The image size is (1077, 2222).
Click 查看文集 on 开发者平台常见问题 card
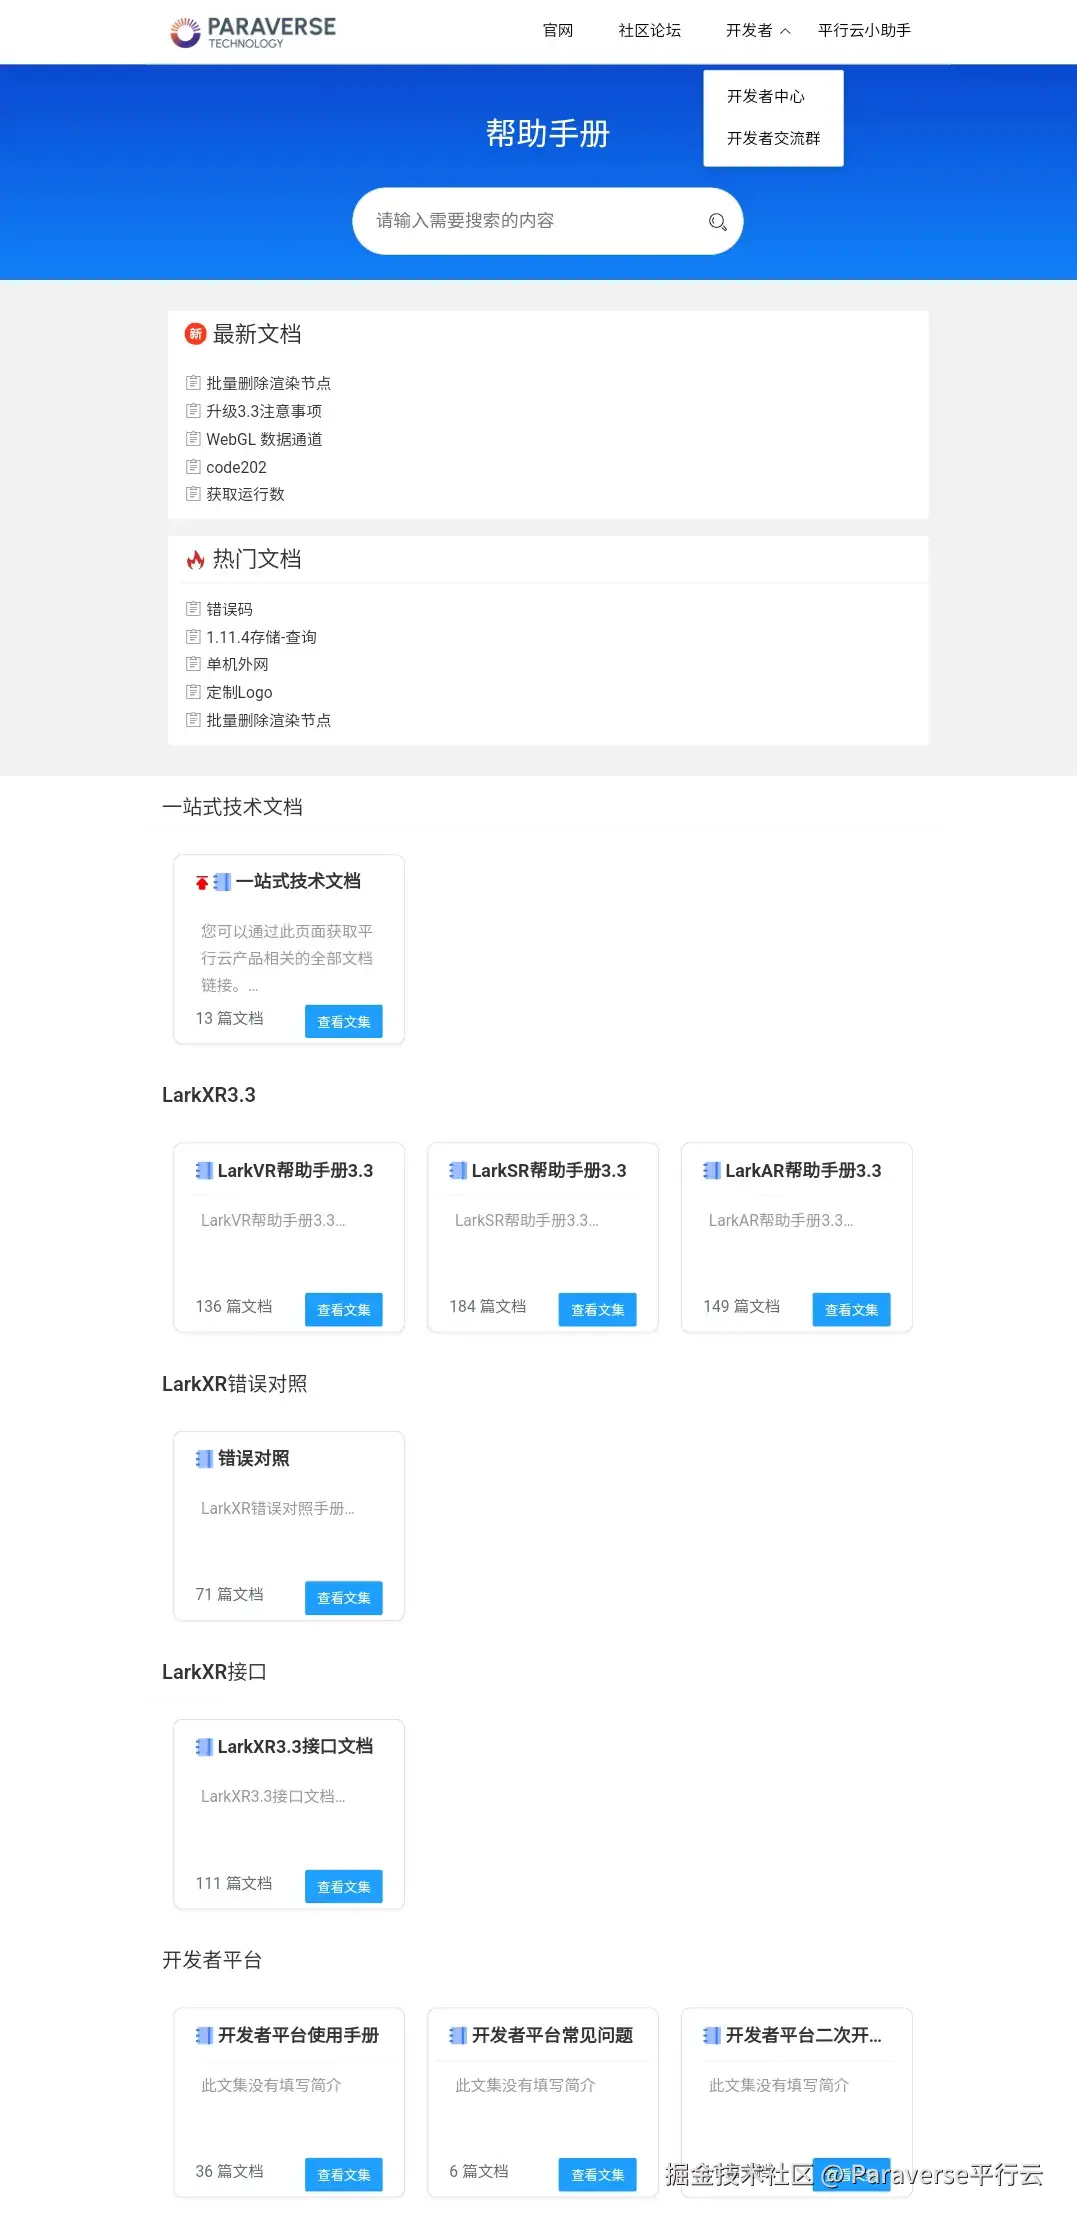[x=598, y=2175]
